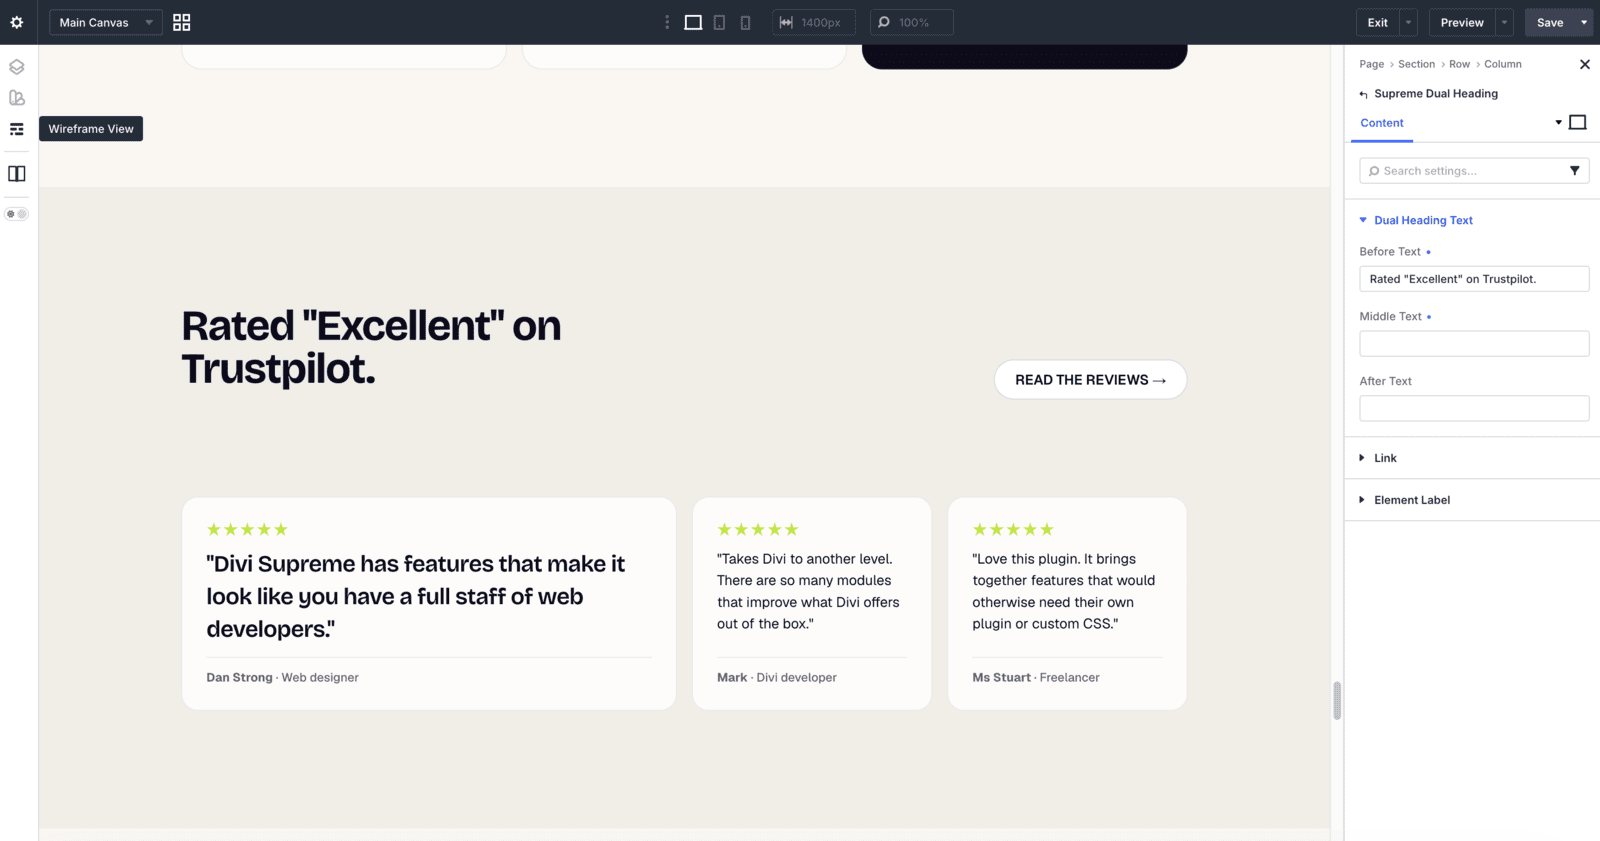Toggle the light/dark mode switch in sidebar
This screenshot has height=841, width=1600.
(x=17, y=214)
